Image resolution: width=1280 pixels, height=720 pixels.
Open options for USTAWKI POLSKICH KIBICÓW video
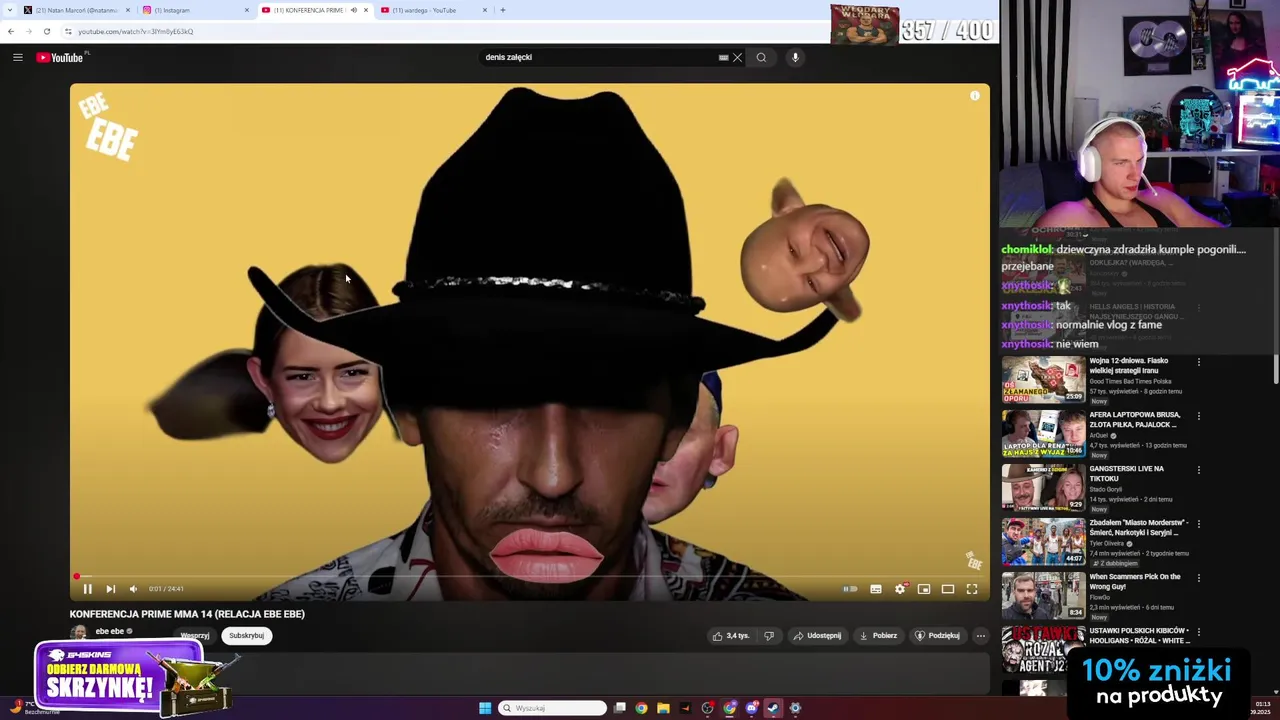1199,632
